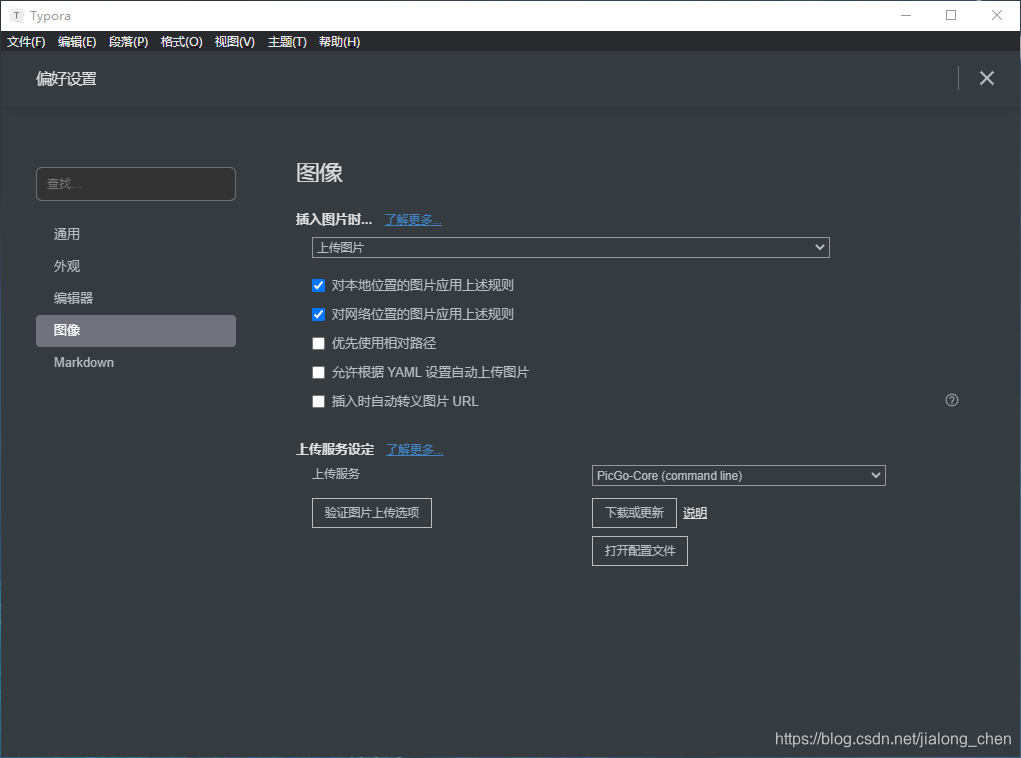This screenshot has height=758, width=1021.
Task: Minimize the Typora window
Action: coord(906,15)
